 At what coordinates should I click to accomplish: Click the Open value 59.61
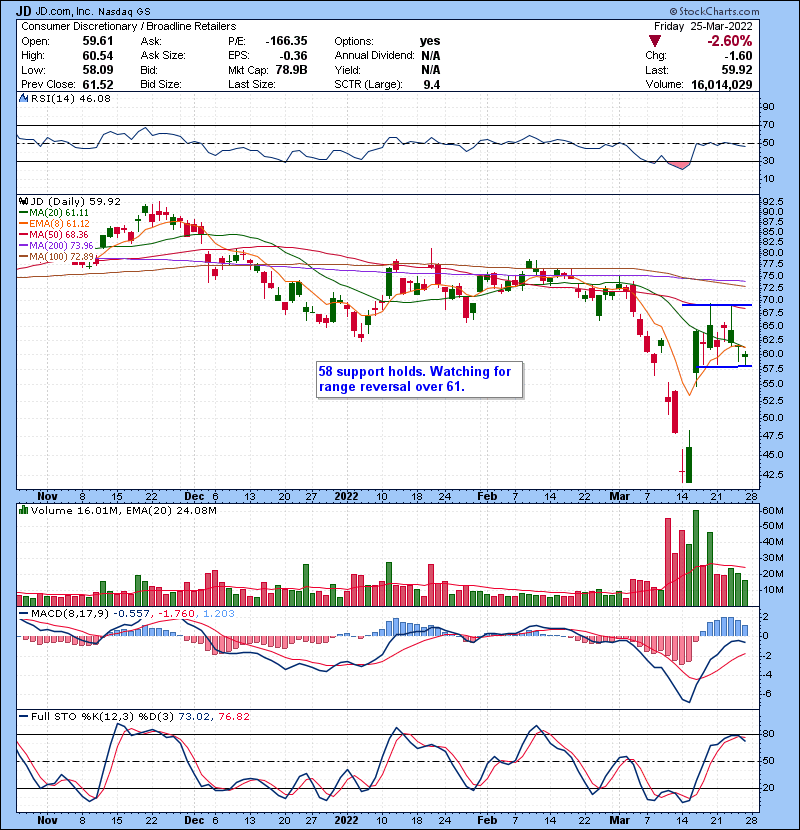(98, 41)
